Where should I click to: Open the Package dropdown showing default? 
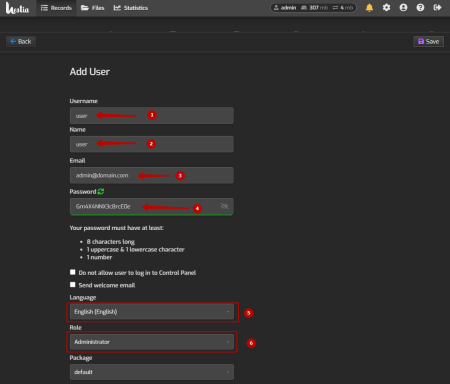152,372
